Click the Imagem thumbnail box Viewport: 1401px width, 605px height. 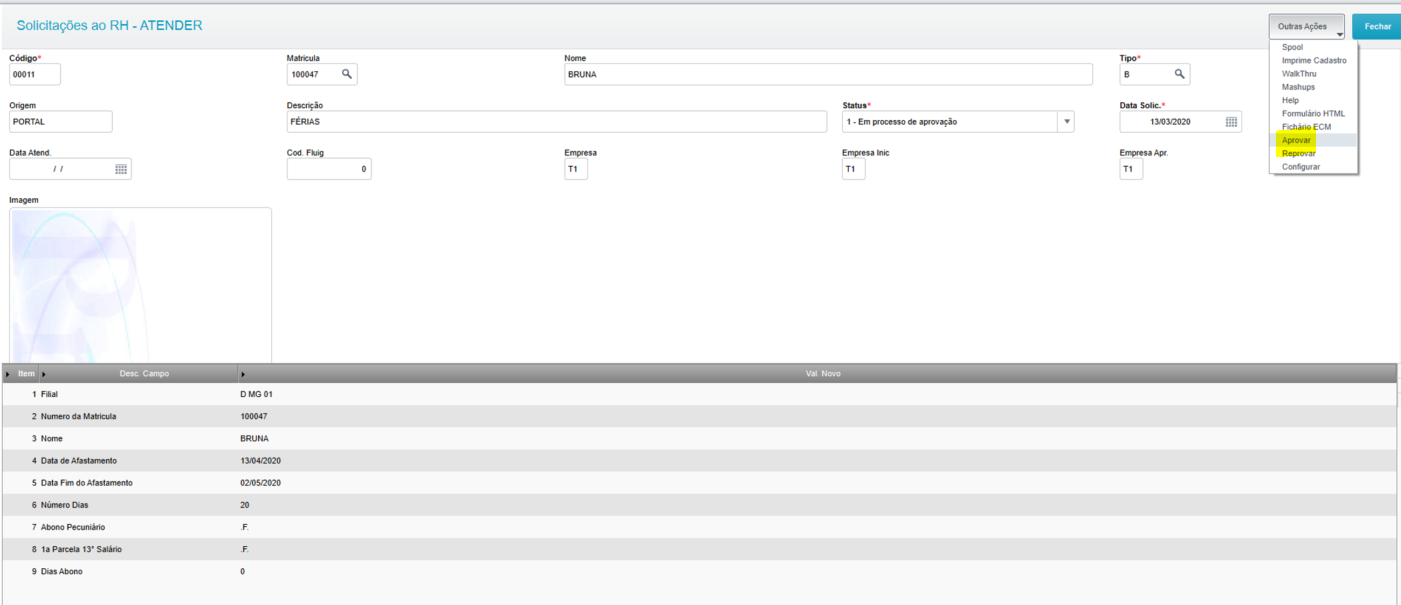click(140, 285)
